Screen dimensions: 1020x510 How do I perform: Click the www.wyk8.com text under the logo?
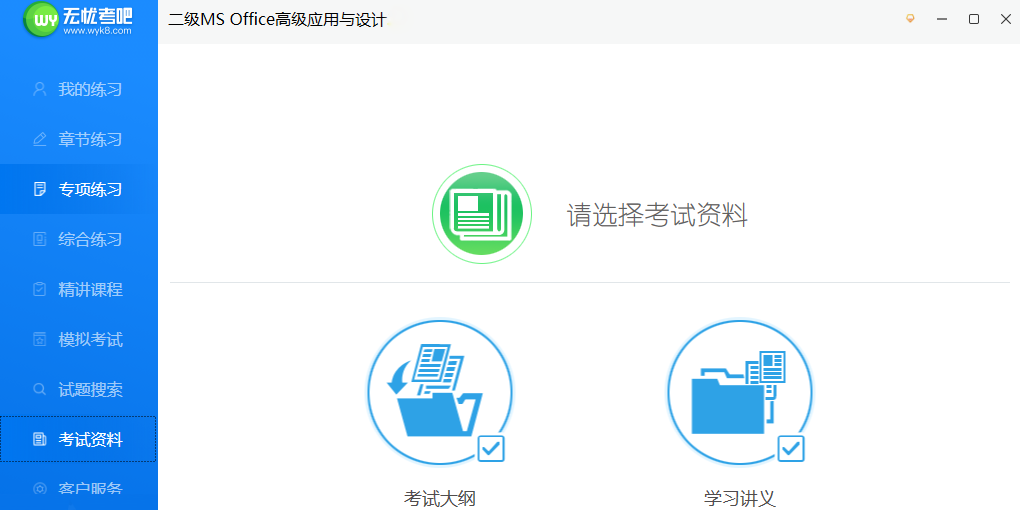[x=98, y=31]
